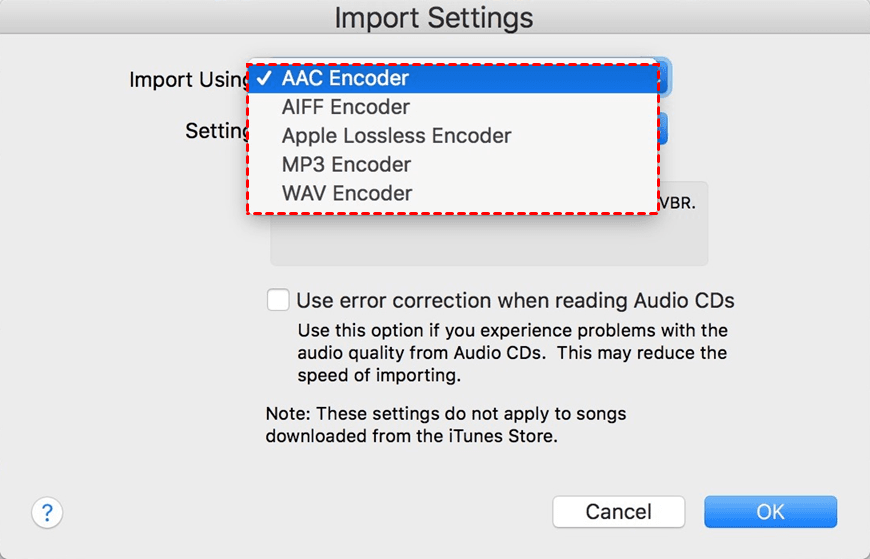Open help via the question mark icon
The image size is (870, 559).
[47, 512]
